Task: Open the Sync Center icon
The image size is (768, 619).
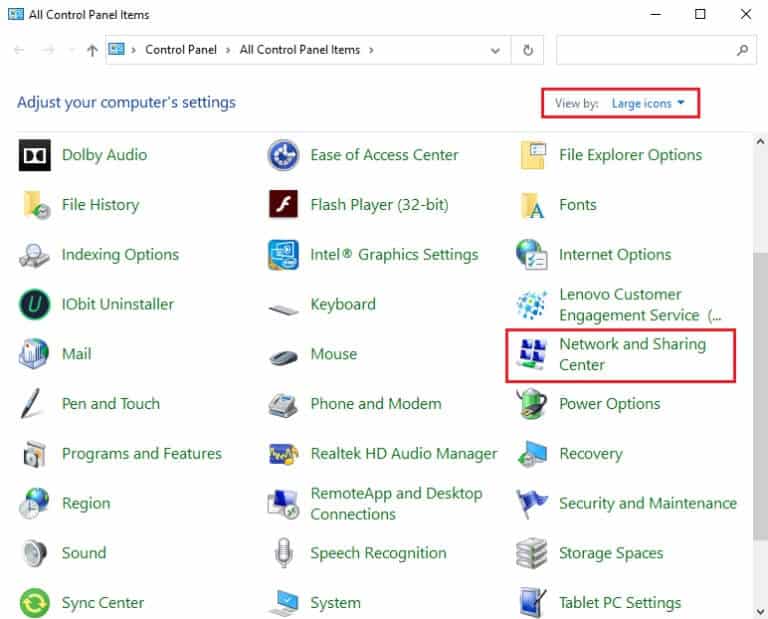Action: [x=35, y=603]
